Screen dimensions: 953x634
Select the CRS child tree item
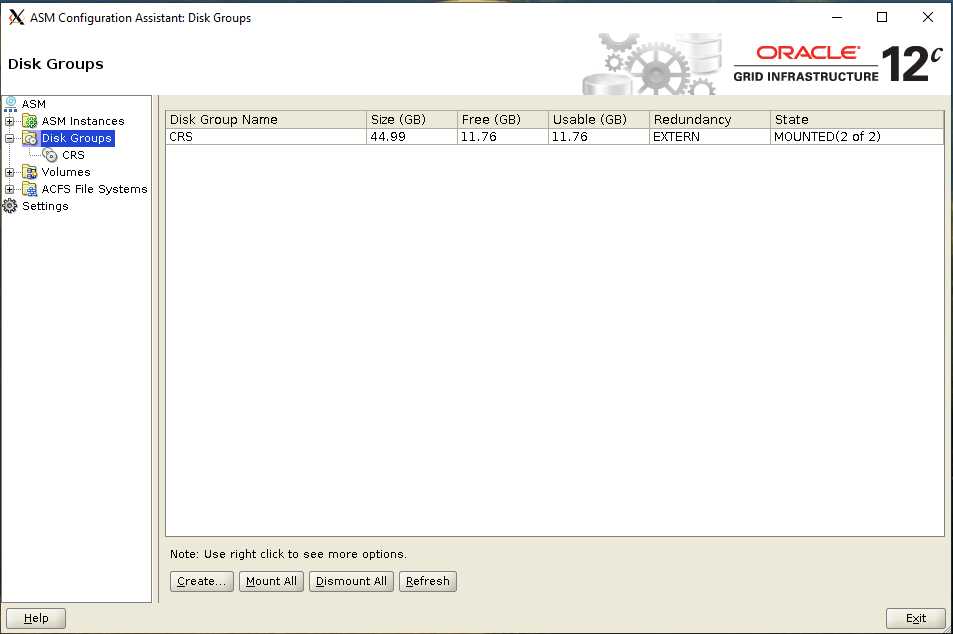[x=73, y=155]
